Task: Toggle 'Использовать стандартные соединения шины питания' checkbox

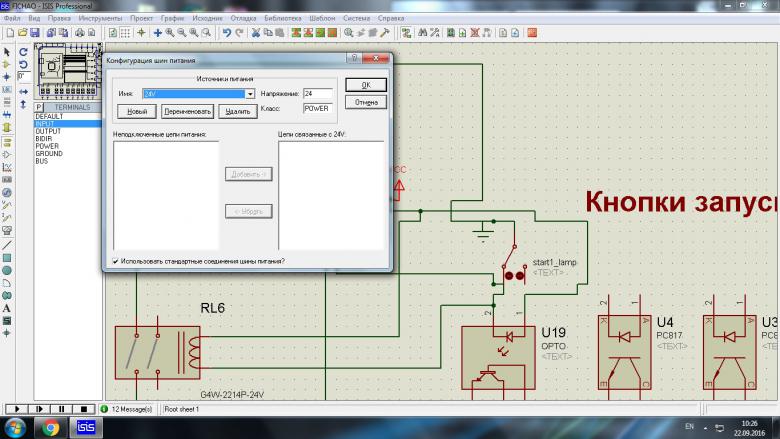Action: [115, 261]
